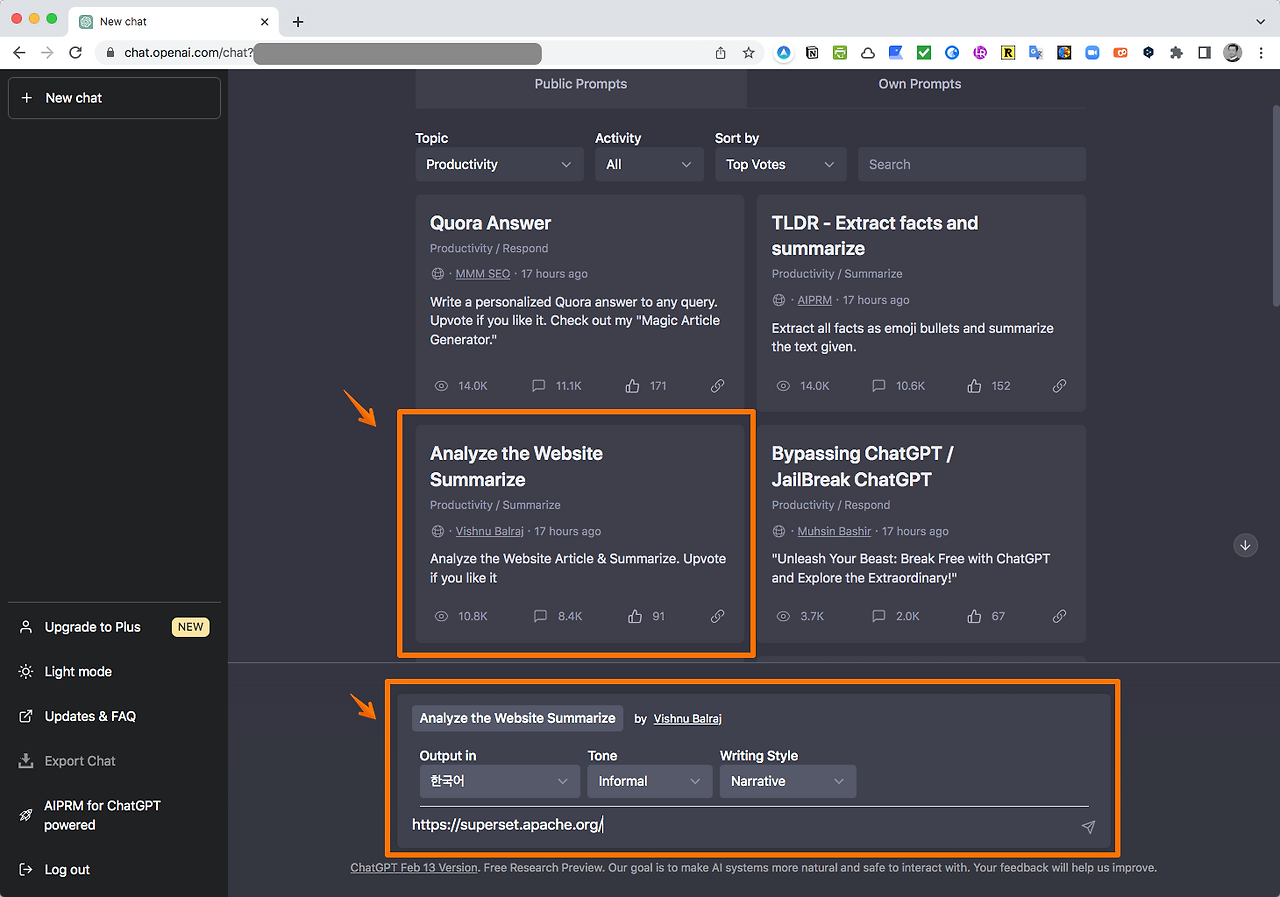Copy link of Analyze the Website Summarize card
This screenshot has height=897, width=1280.
pyautogui.click(x=717, y=616)
